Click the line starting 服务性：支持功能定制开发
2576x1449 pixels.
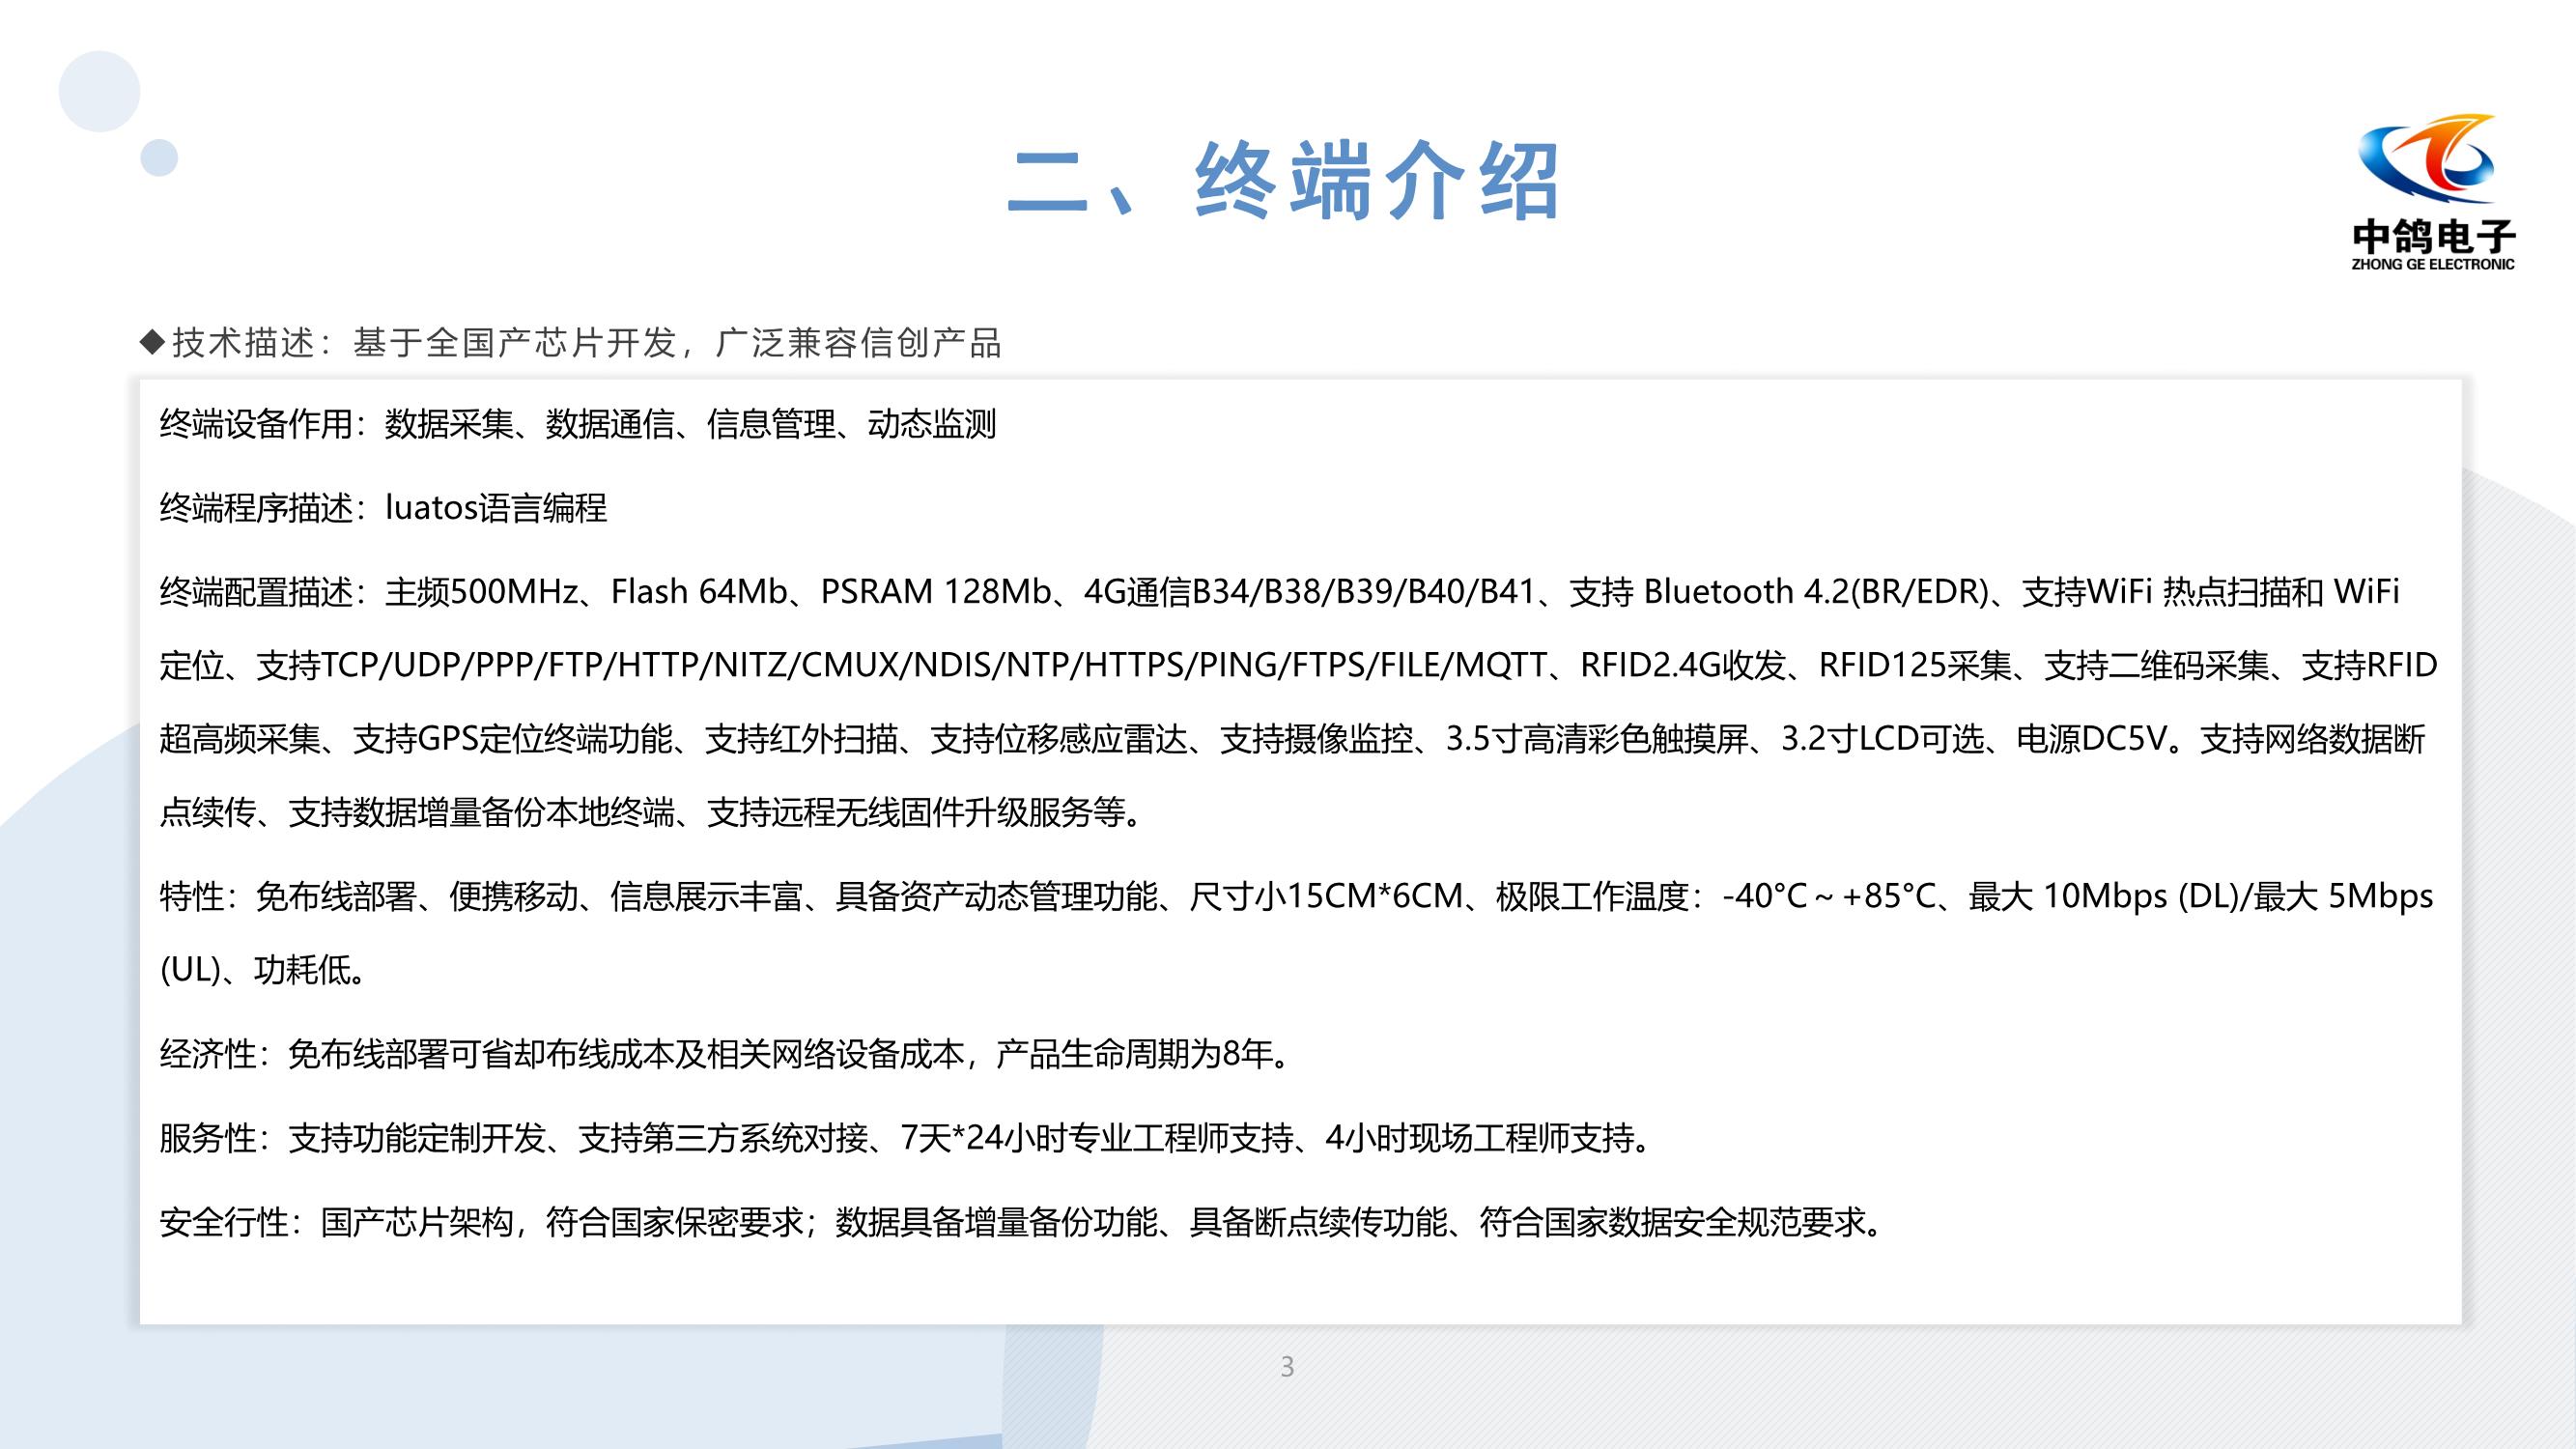click(x=906, y=1138)
